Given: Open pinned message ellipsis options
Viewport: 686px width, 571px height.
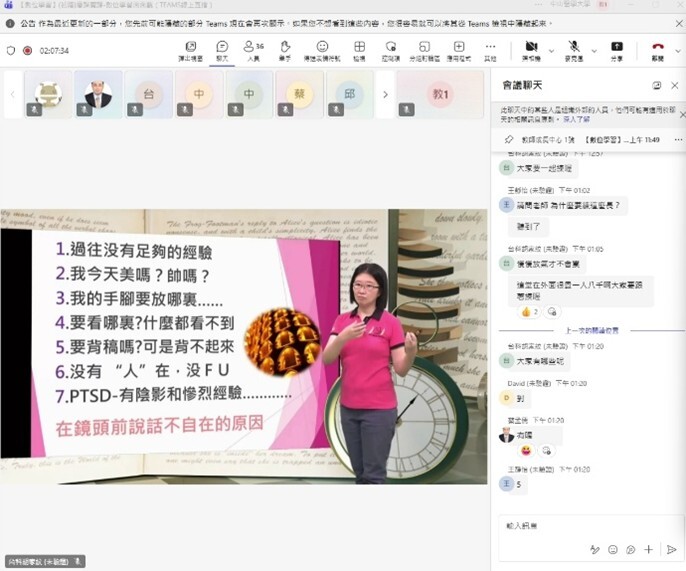Looking at the screenshot, I should (674, 141).
